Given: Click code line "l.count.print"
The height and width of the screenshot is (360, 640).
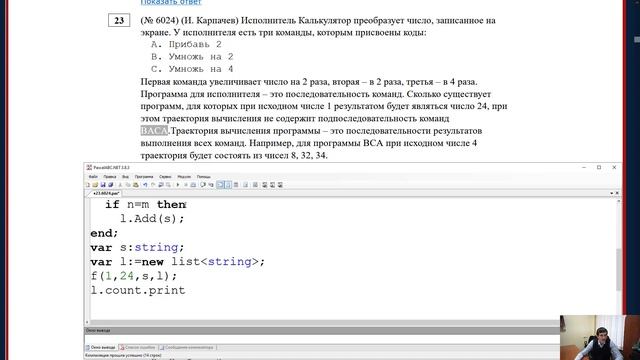Looking at the screenshot, I should [x=138, y=290].
